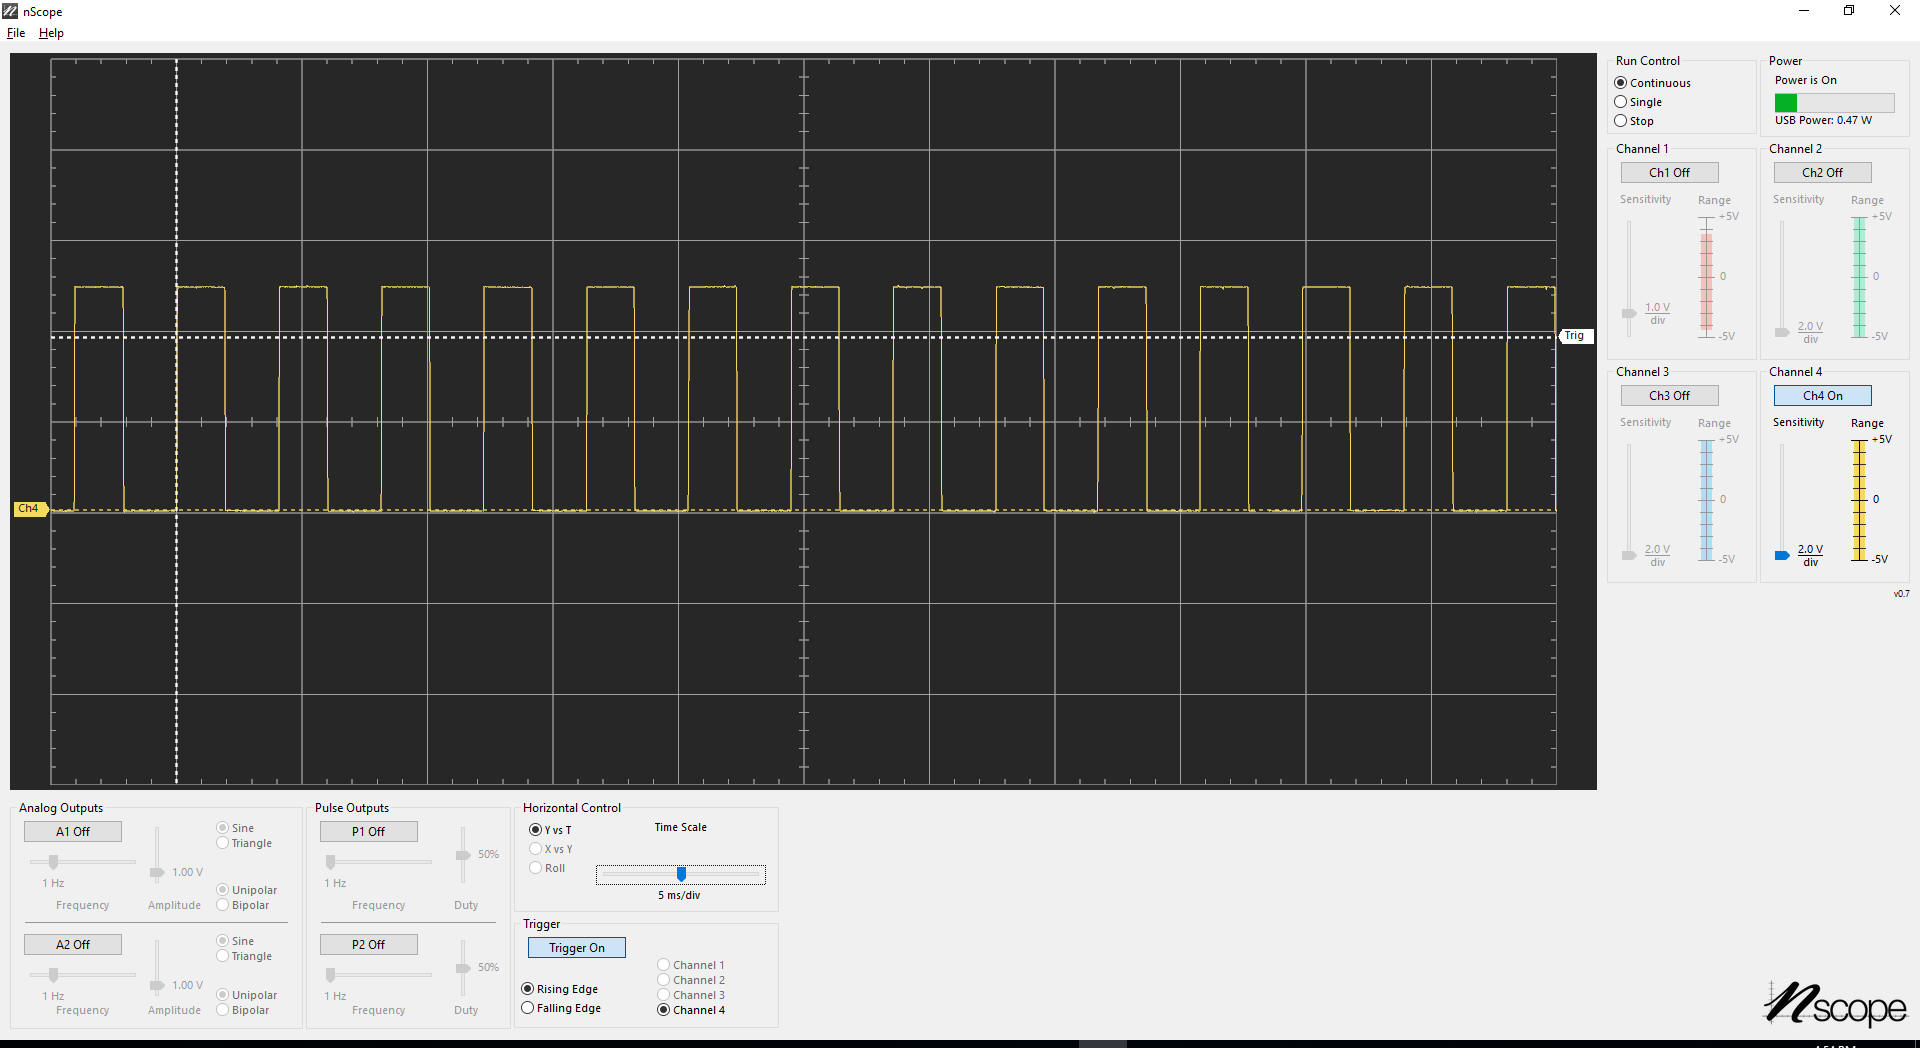This screenshot has height=1048, width=1920.
Task: Select Stop in Run Control
Action: pyautogui.click(x=1621, y=121)
